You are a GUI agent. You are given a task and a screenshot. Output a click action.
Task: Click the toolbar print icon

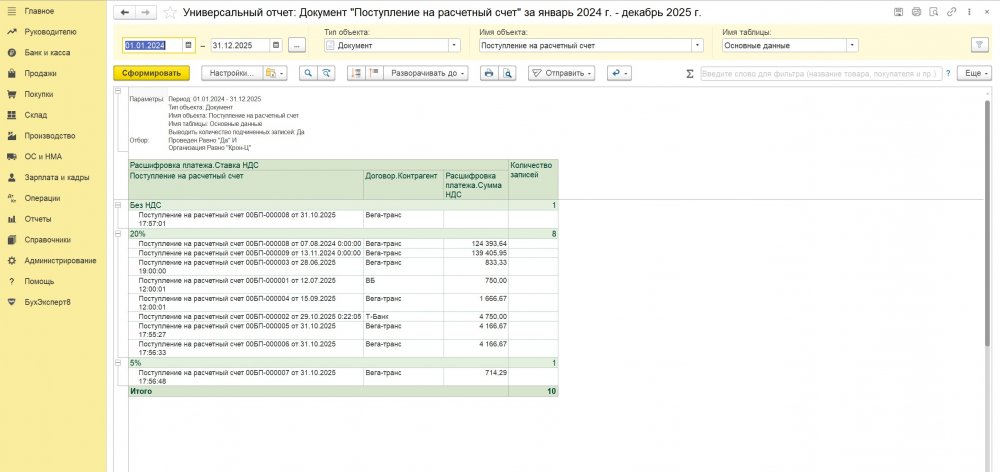pos(489,73)
